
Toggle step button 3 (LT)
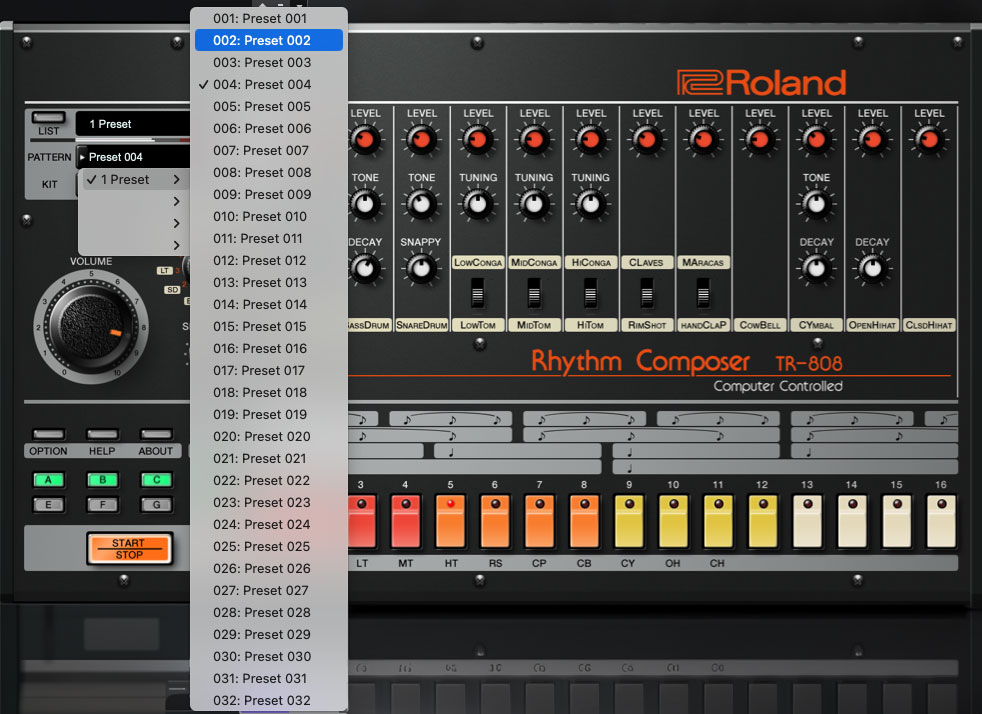tap(361, 521)
